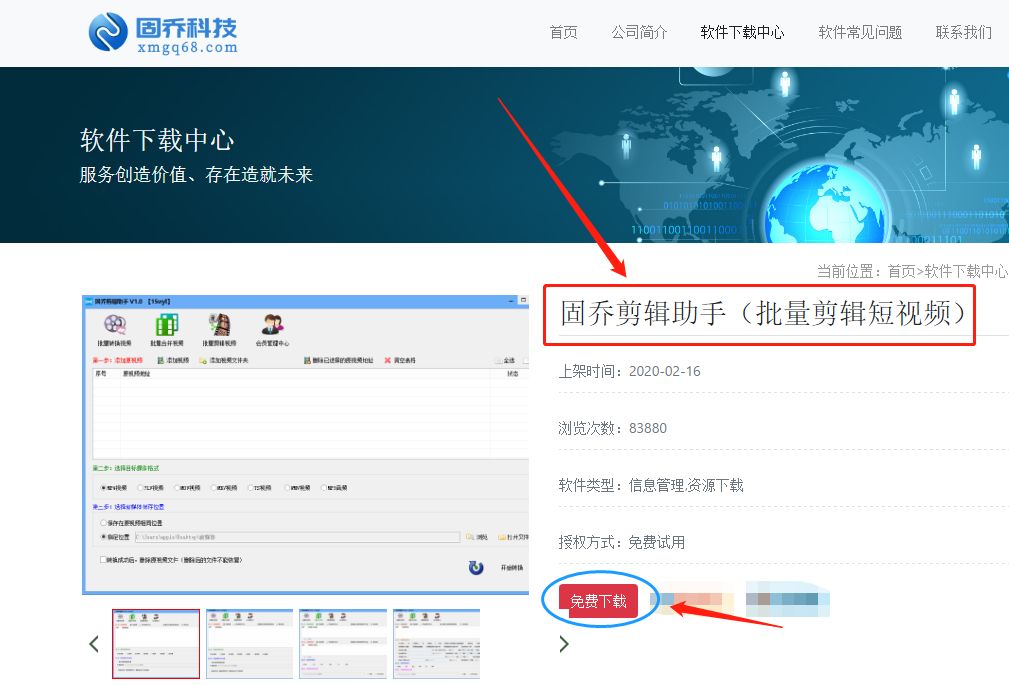Click the 固乔科技 swirl logo icon

107,32
